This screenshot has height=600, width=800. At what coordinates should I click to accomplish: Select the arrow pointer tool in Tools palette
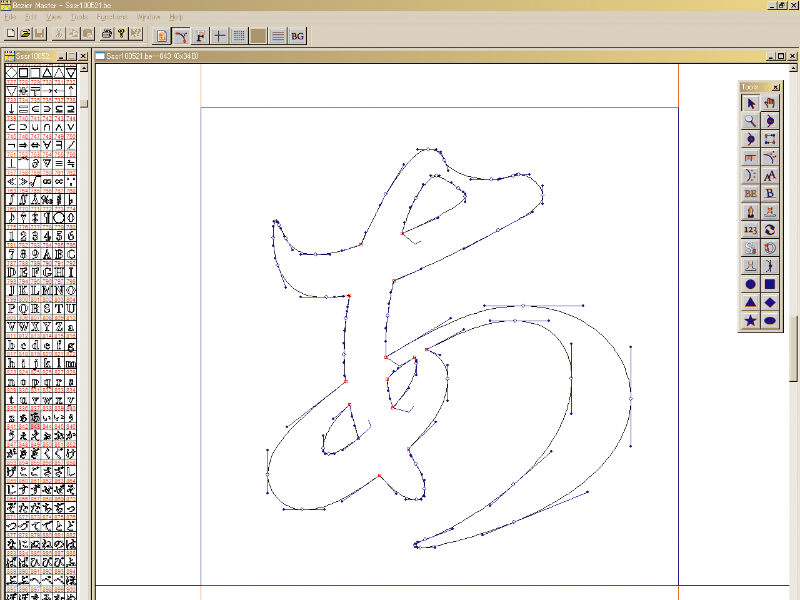pos(750,103)
